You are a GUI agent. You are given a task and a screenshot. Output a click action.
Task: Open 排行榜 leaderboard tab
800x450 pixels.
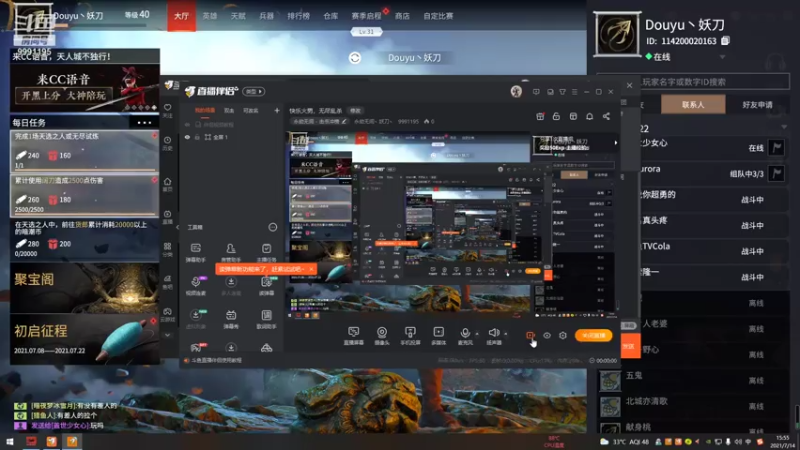pos(298,16)
